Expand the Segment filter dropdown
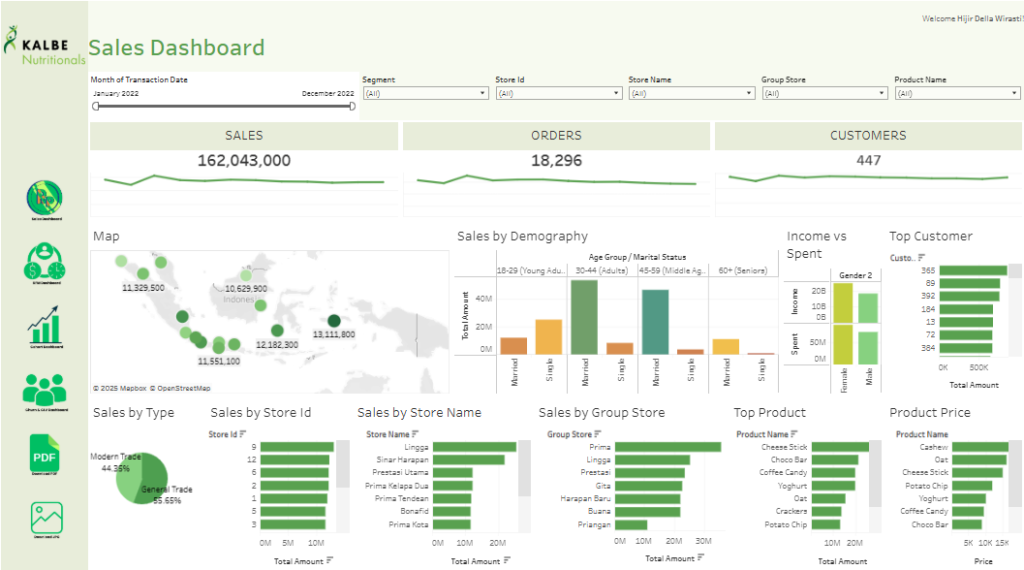Screen dimensions: 1024x570 click(424, 93)
